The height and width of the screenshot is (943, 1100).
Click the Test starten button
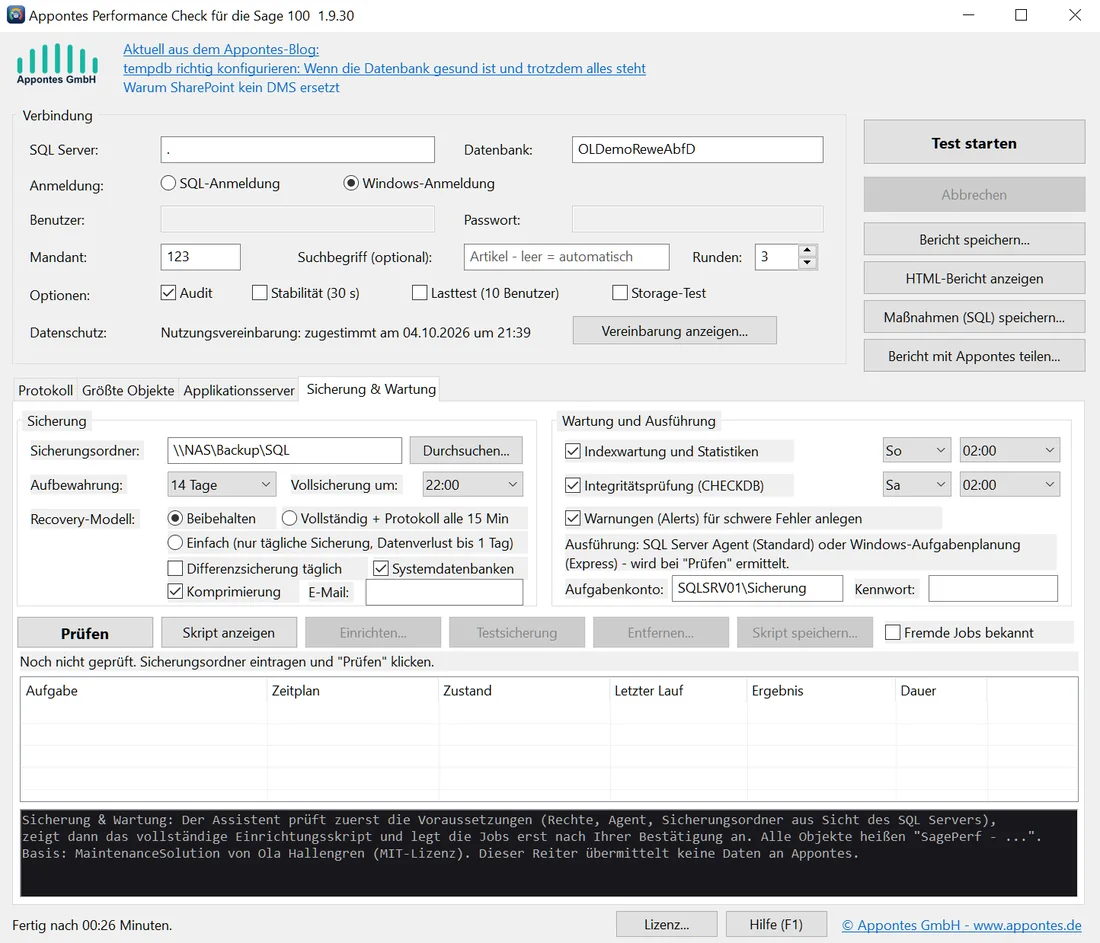[974, 142]
